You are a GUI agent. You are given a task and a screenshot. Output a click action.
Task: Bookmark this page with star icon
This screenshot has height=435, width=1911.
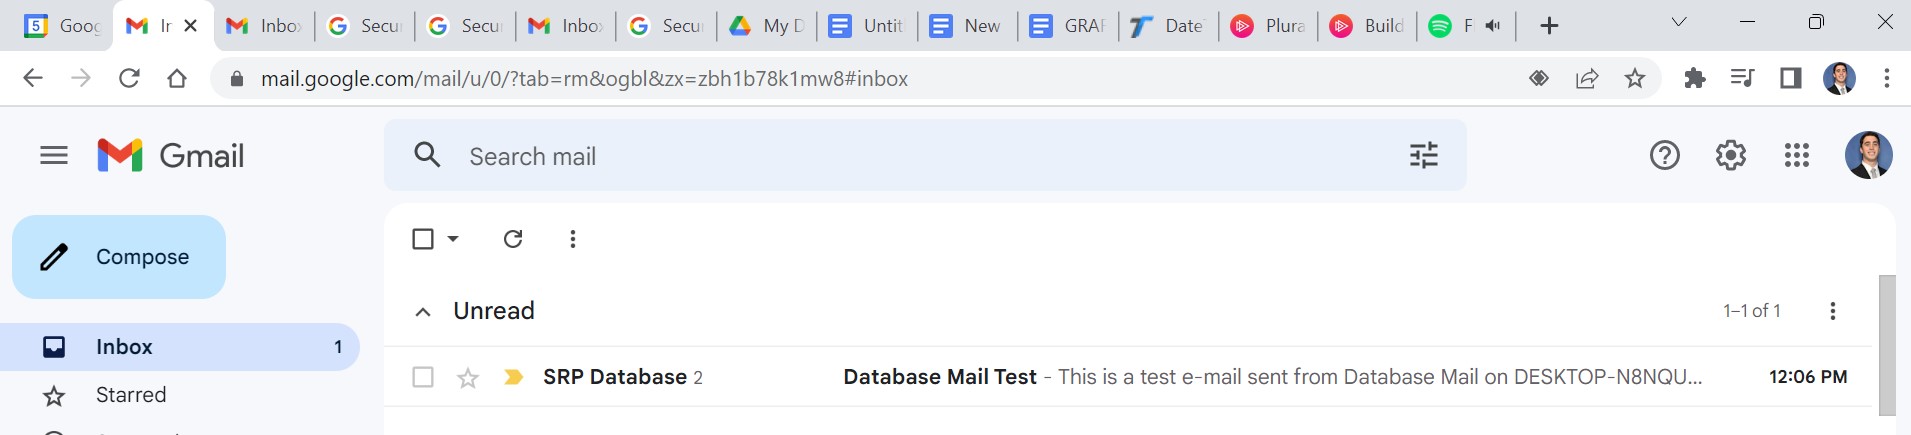tap(1635, 78)
